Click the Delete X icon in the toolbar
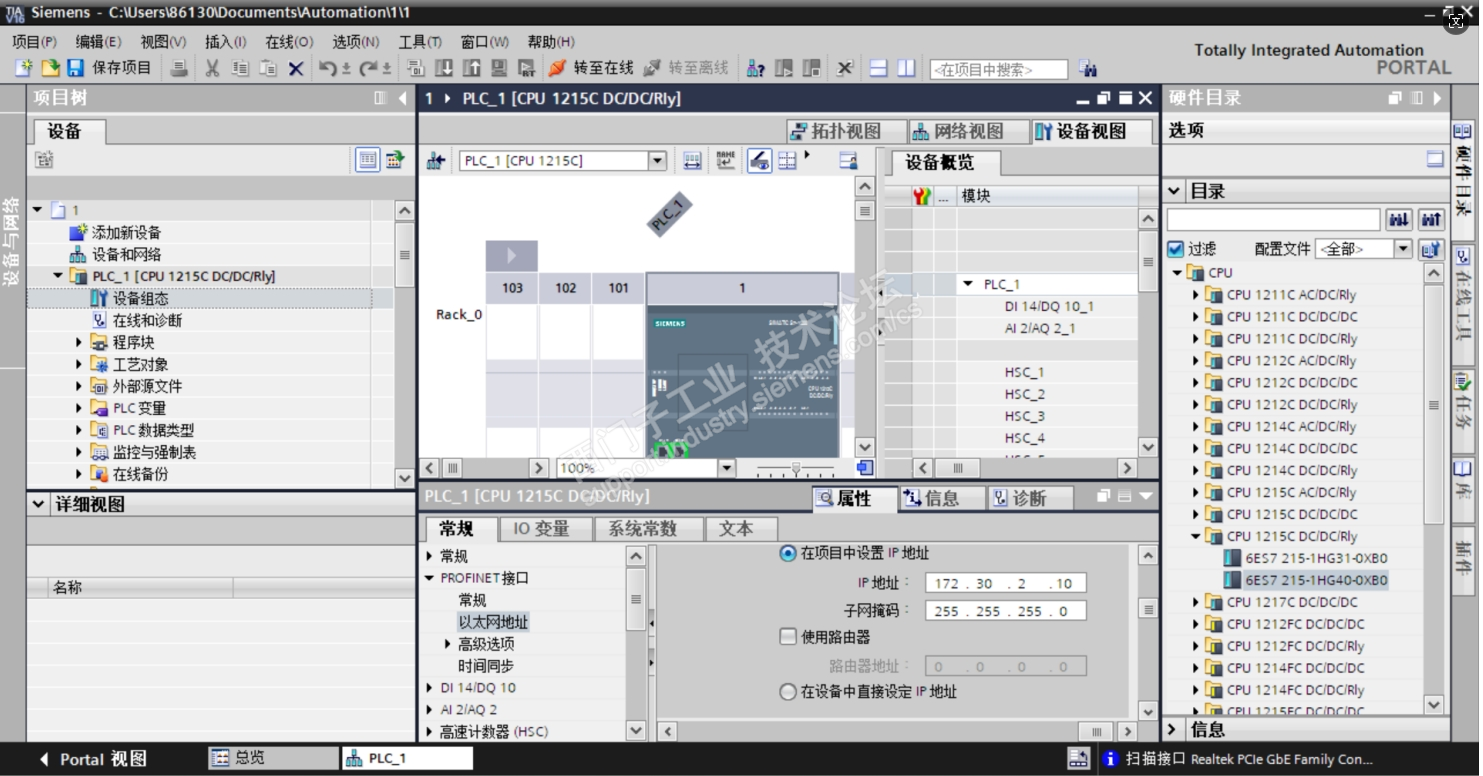This screenshot has width=1483, height=776. (x=296, y=68)
